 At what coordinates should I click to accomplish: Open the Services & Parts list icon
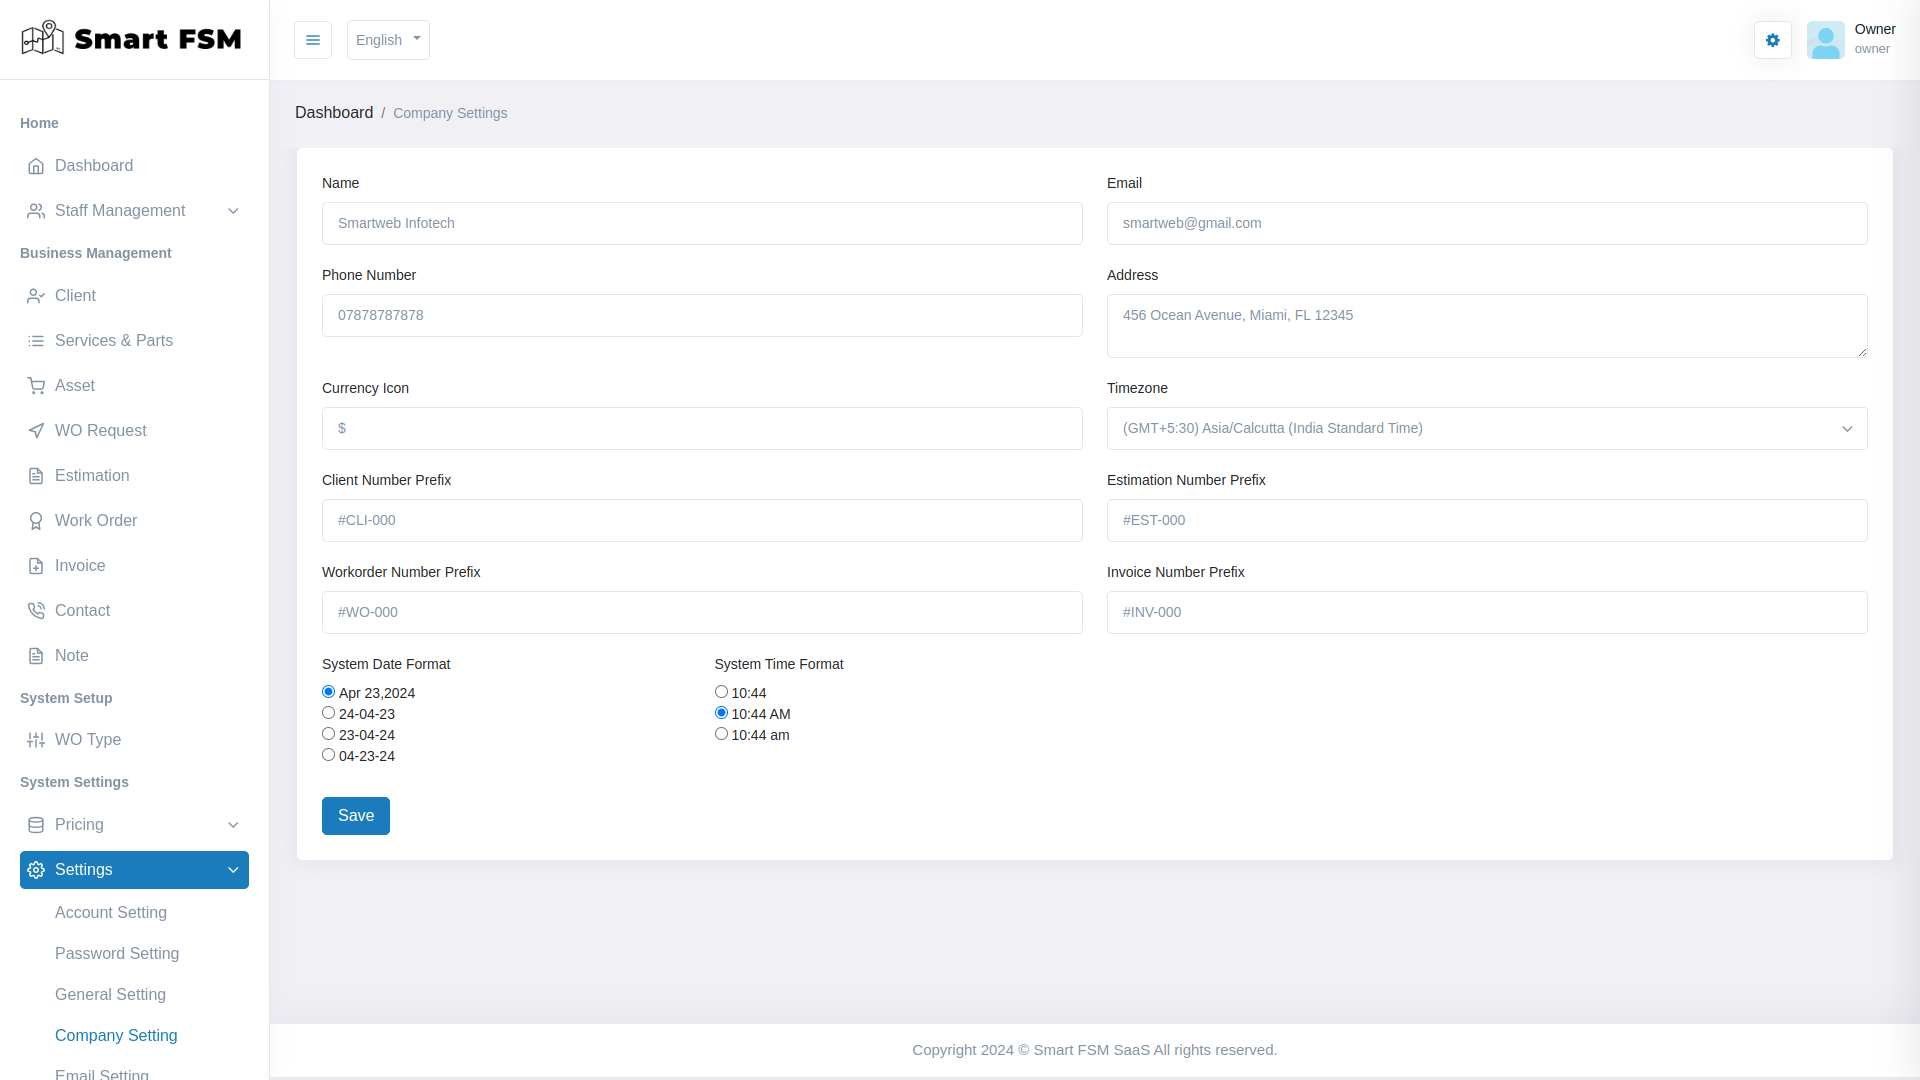tap(37, 340)
